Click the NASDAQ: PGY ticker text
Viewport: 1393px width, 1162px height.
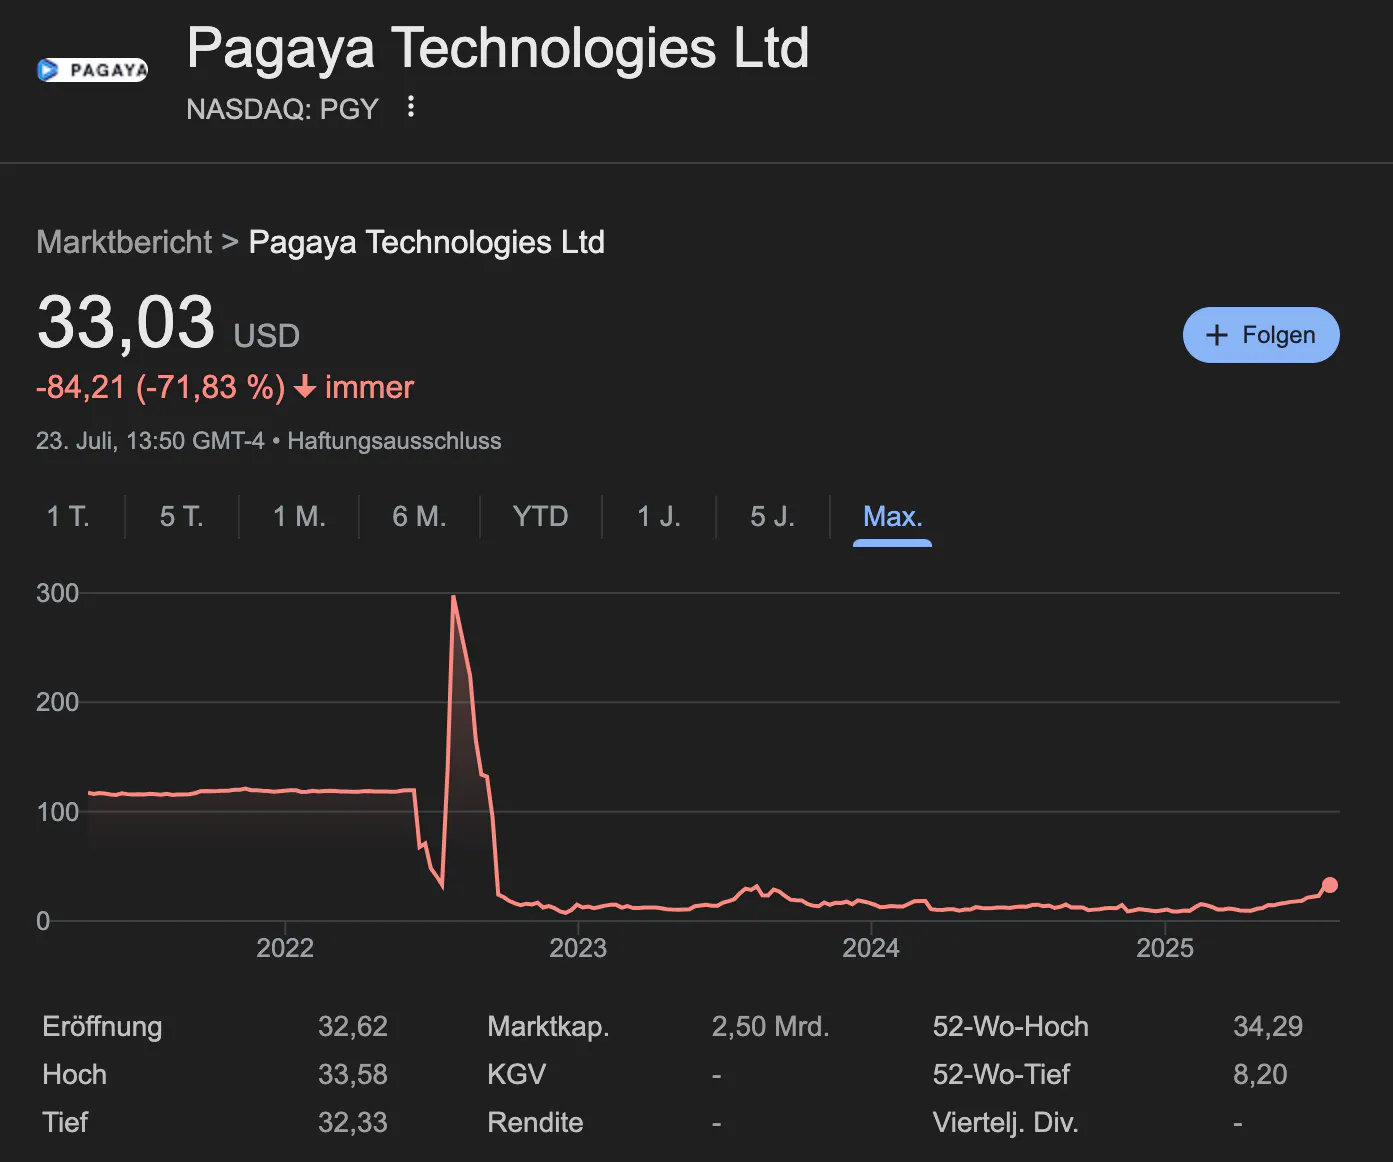(x=283, y=109)
